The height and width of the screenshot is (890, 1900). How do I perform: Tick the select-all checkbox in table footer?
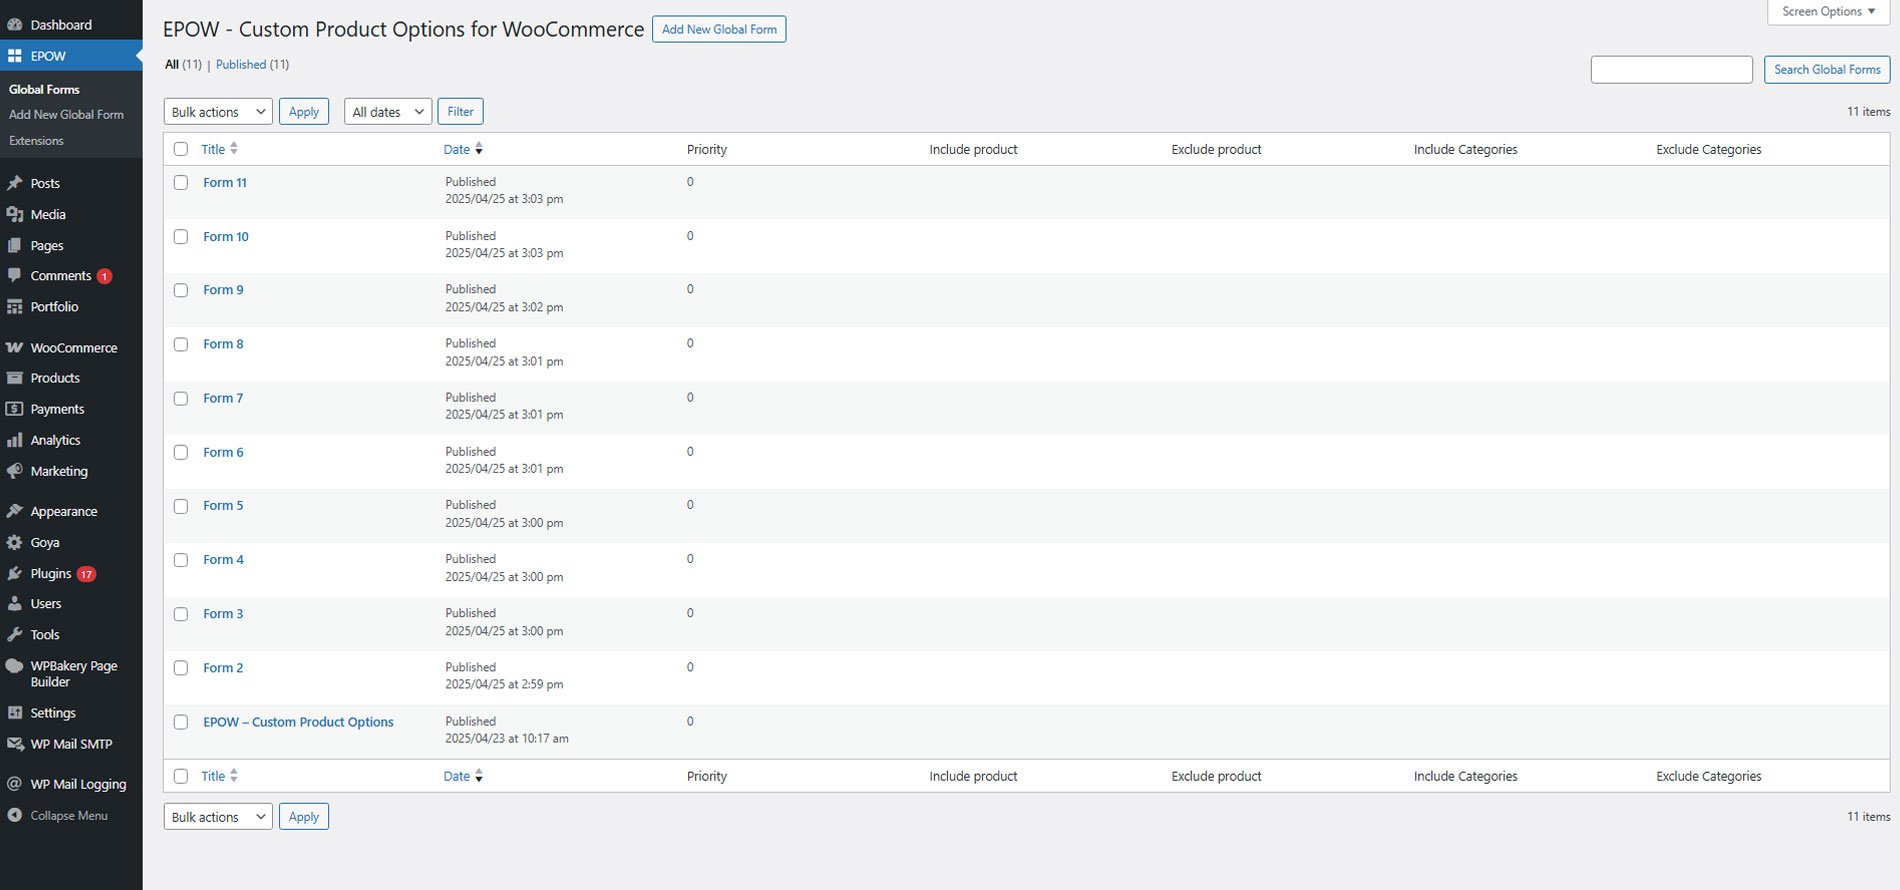pos(181,776)
